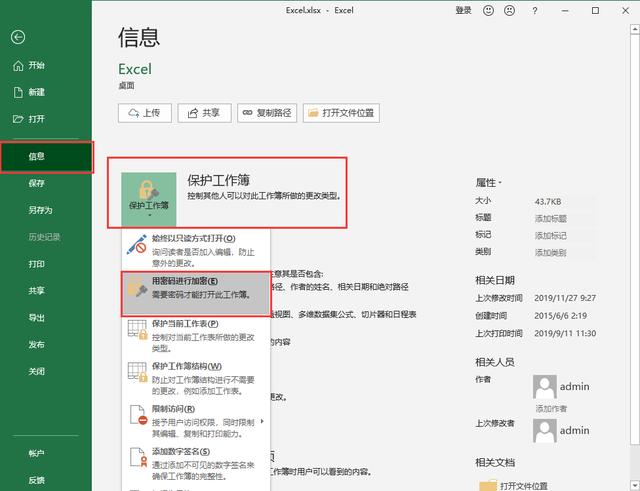Screen dimensions: 640x491
Task: Open the 保护工作簿 dropdown button
Action: coord(149,199)
